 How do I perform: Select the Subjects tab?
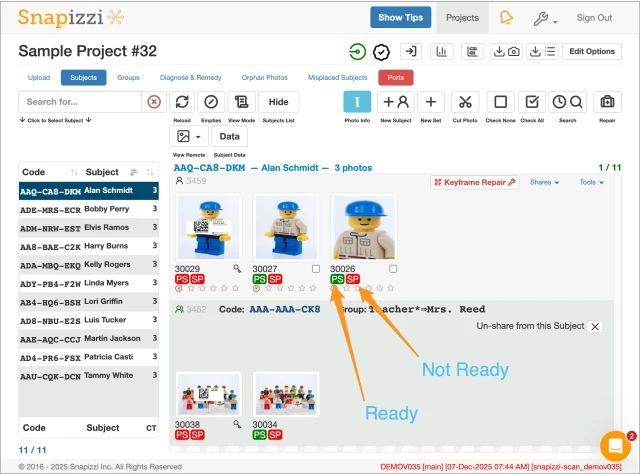tap(84, 78)
